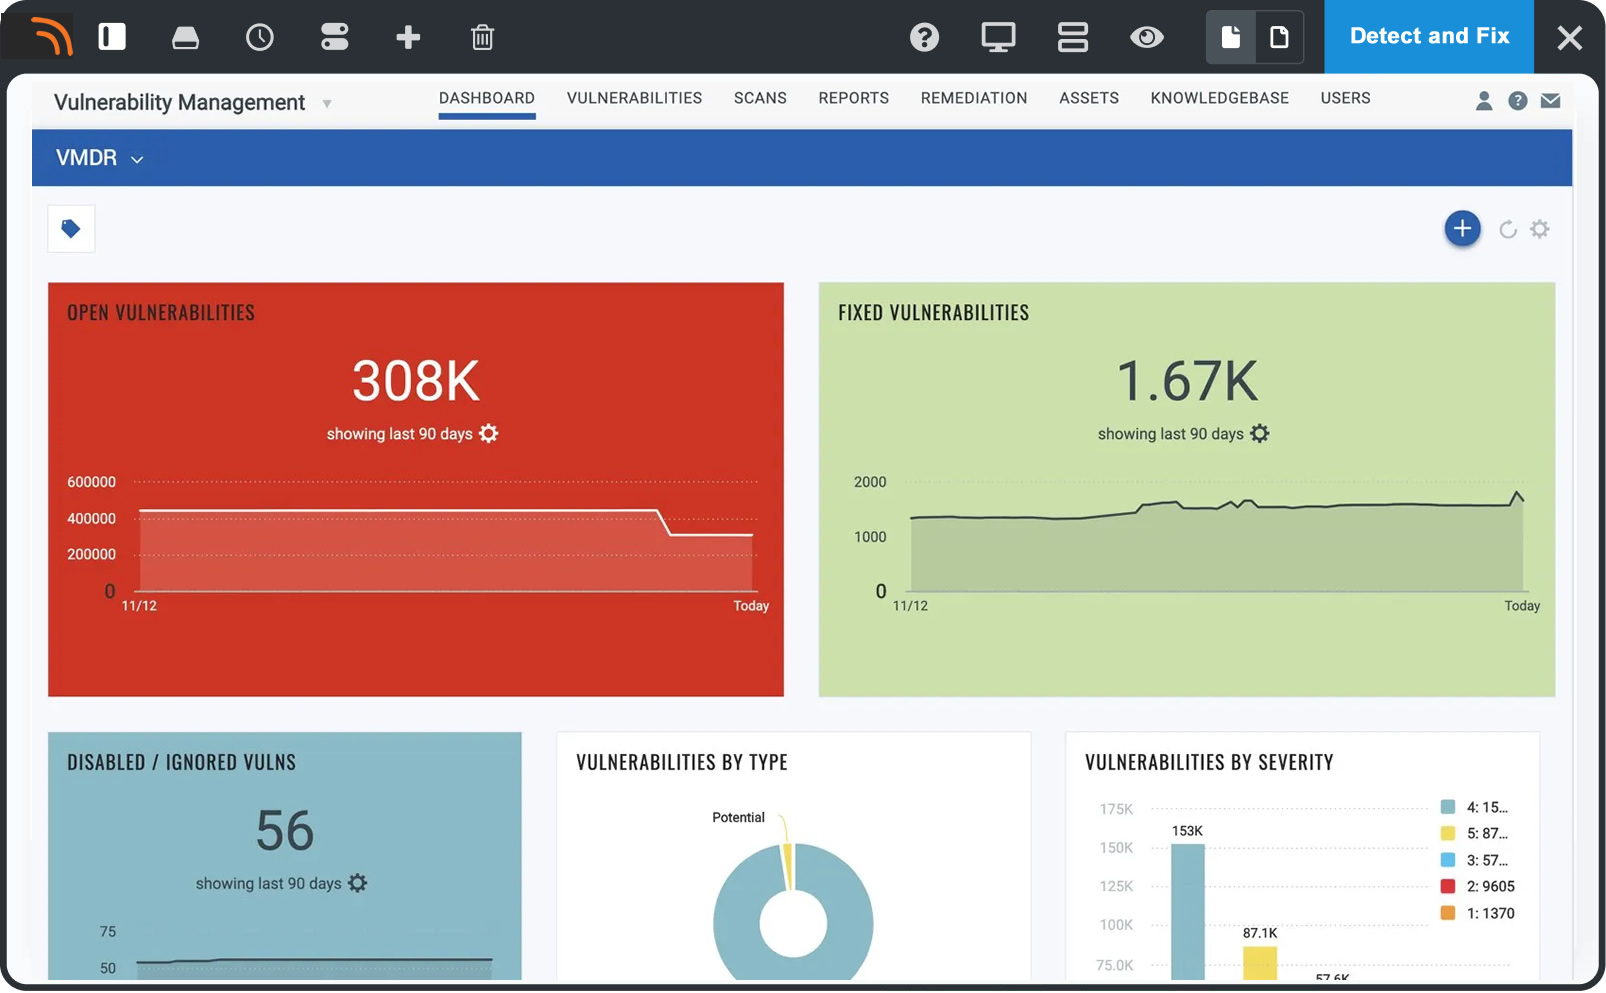Click the Detect and Fix button
Image resolution: width=1606 pixels, height=993 pixels.
pos(1429,36)
